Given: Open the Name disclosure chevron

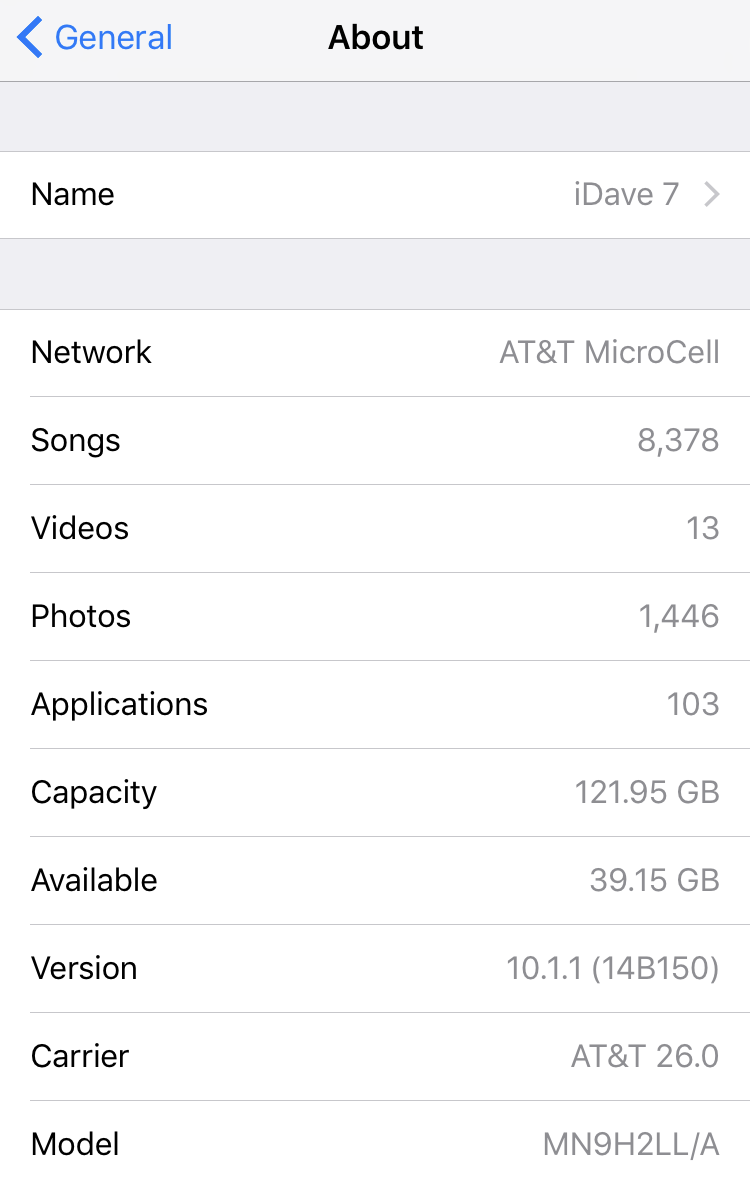Looking at the screenshot, I should click(x=712, y=194).
